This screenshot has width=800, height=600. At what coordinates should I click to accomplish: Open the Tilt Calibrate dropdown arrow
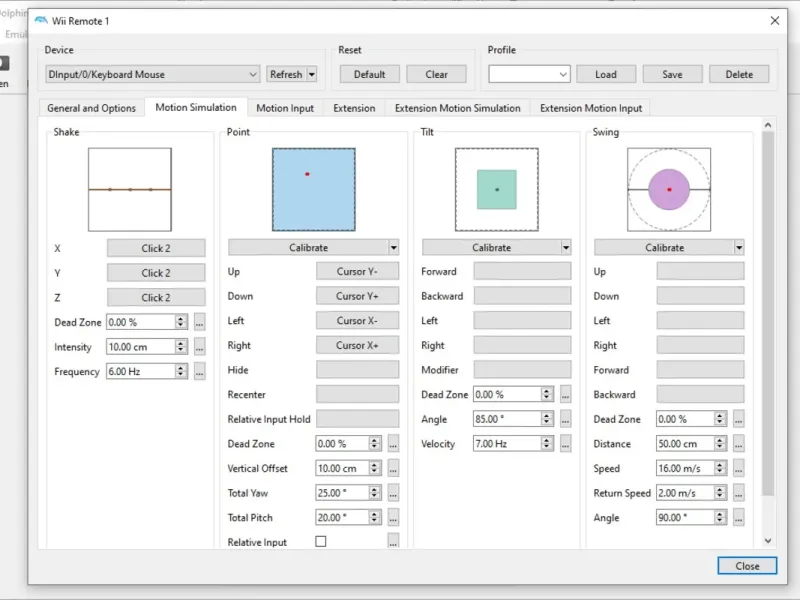[566, 247]
